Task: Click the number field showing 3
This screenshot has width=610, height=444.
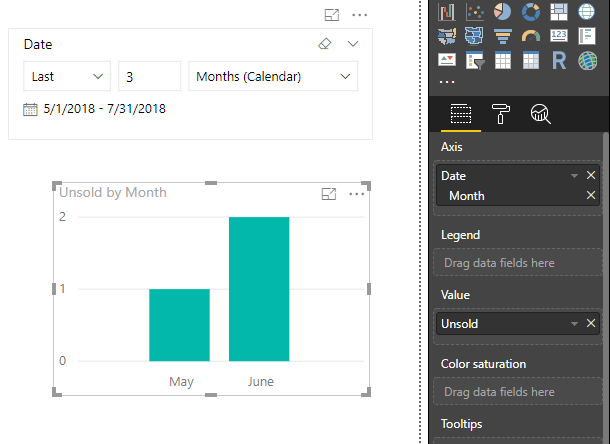Action: [x=149, y=76]
